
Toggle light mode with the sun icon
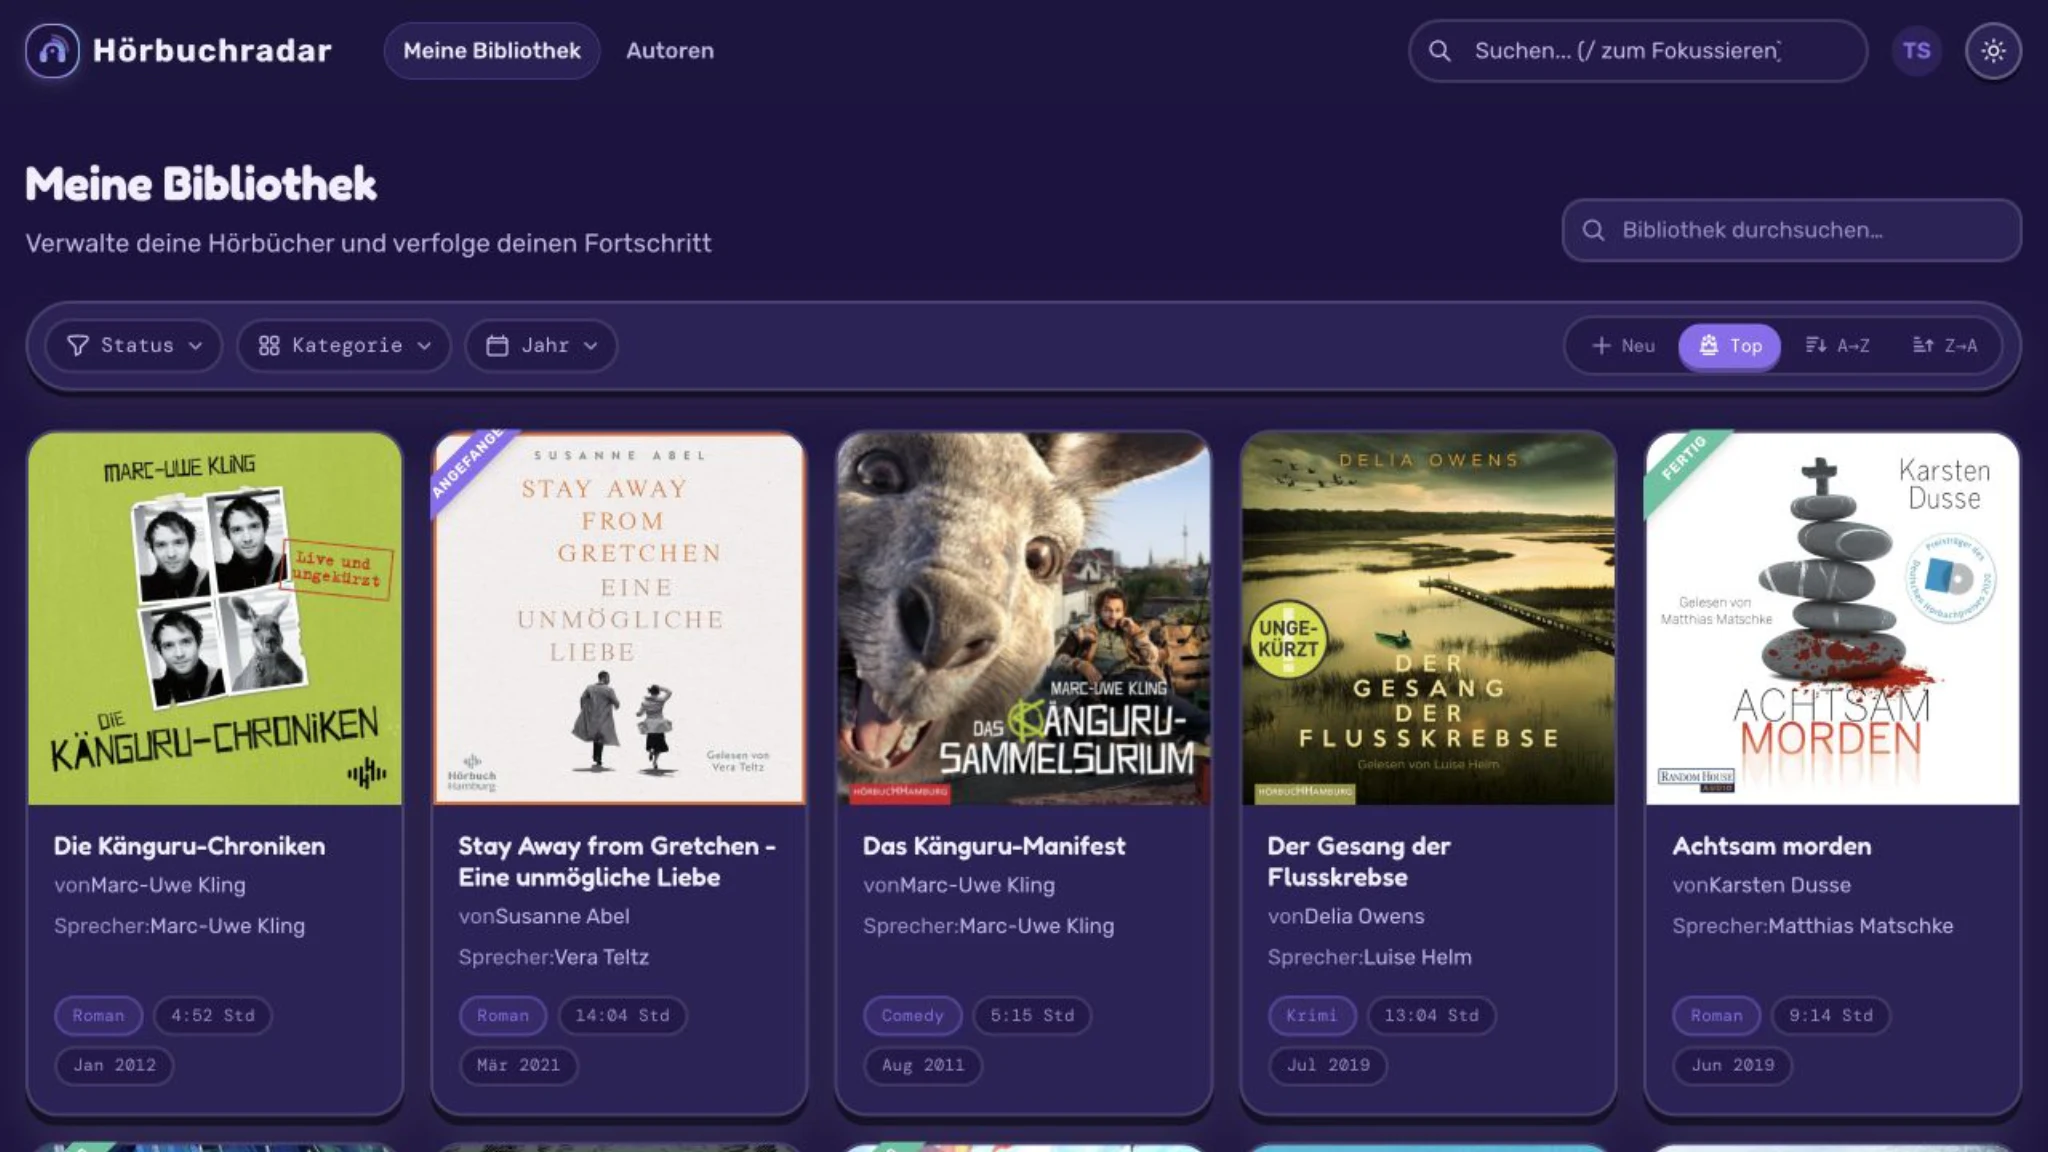pos(1993,51)
